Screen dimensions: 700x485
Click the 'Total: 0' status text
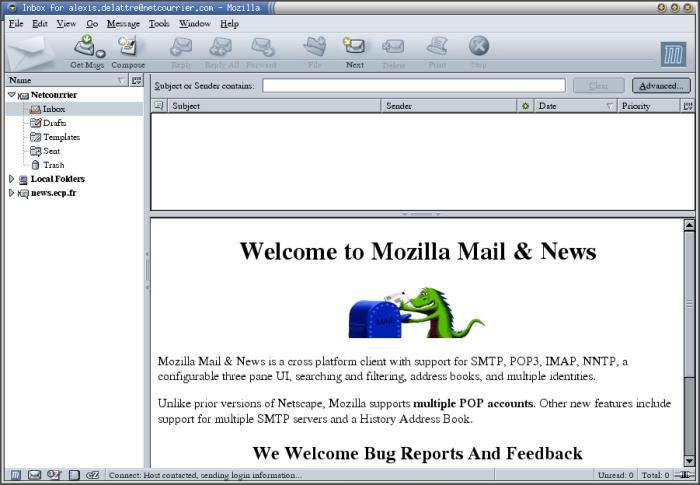pos(655,475)
